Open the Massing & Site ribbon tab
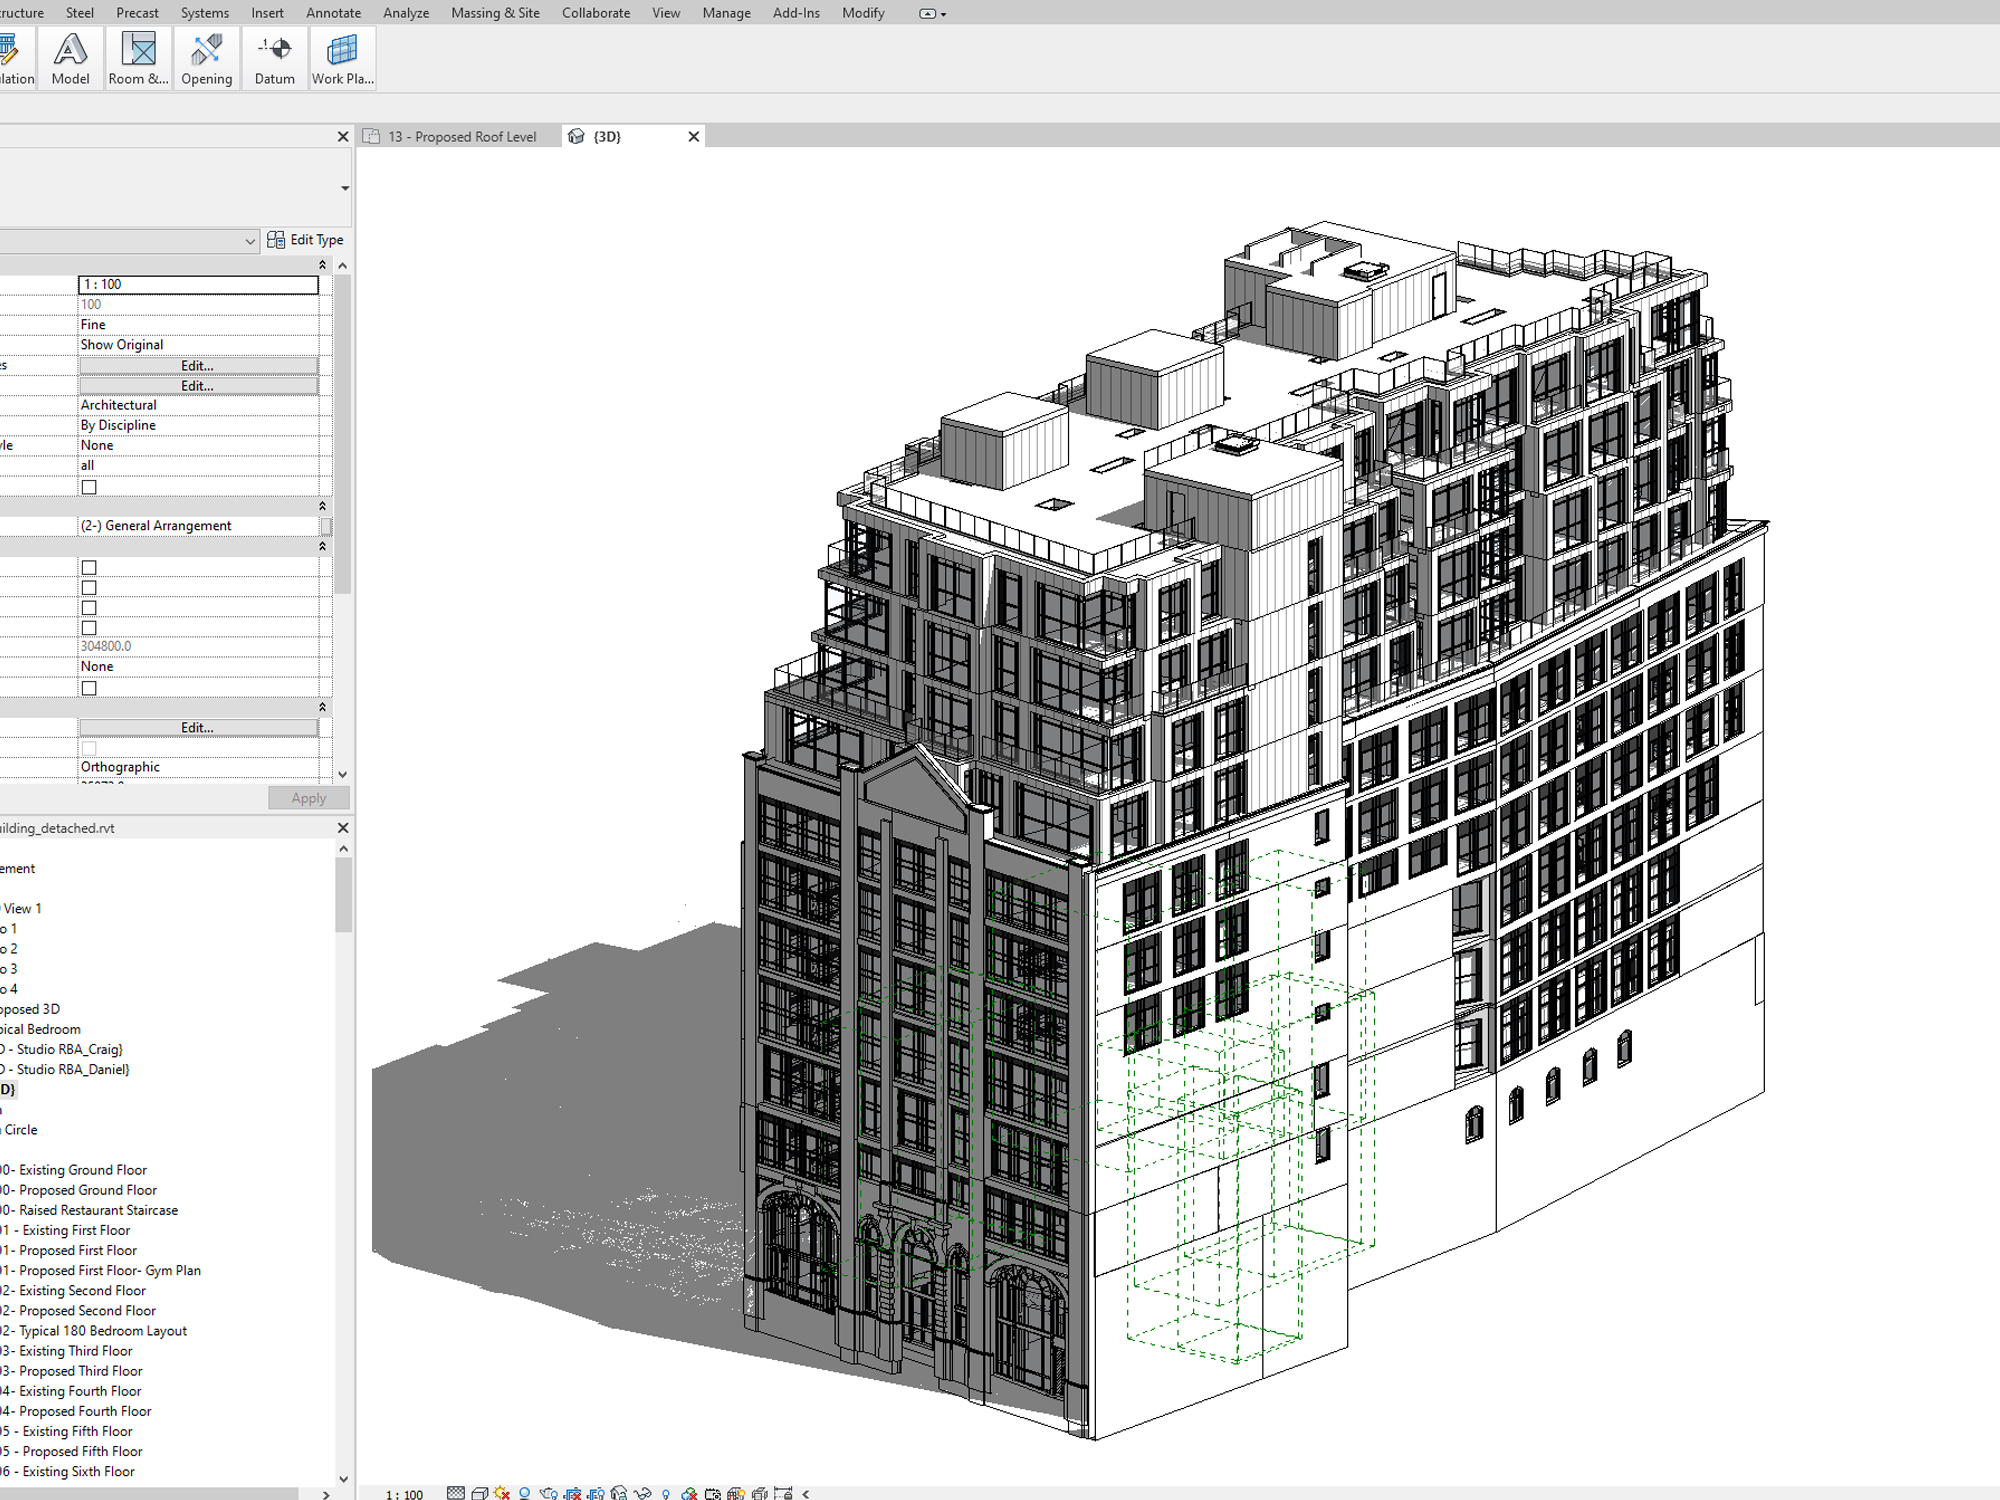Image resolution: width=2000 pixels, height=1500 pixels. click(x=495, y=13)
